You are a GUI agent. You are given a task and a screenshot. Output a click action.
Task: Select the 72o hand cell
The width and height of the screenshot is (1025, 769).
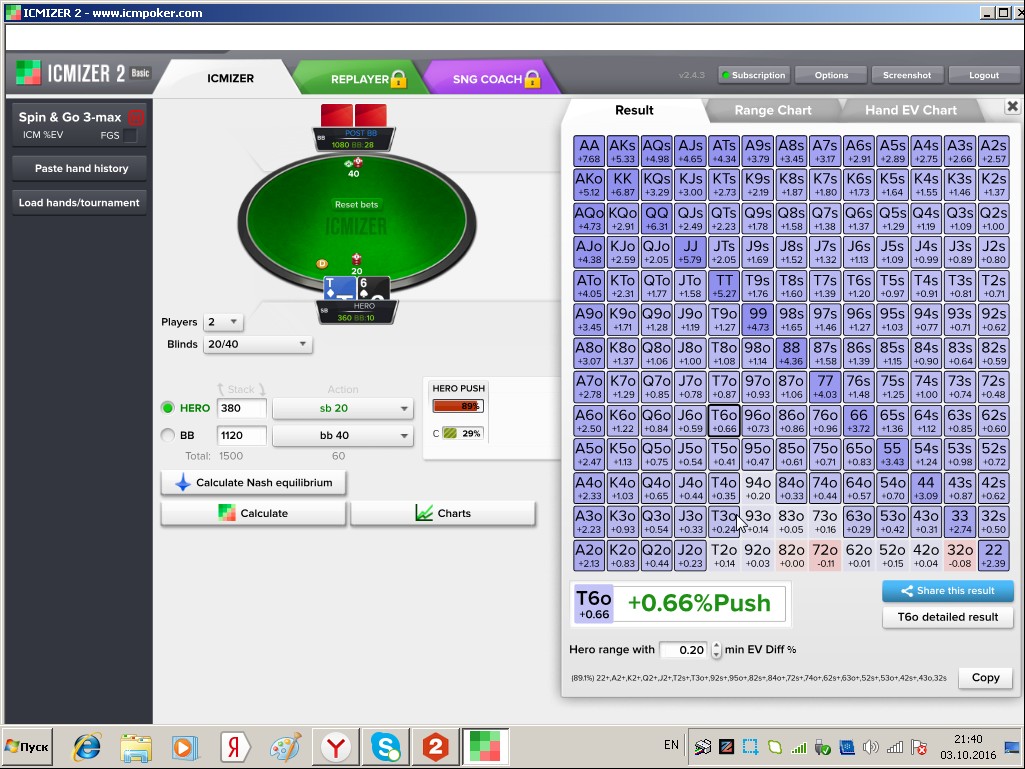825,555
